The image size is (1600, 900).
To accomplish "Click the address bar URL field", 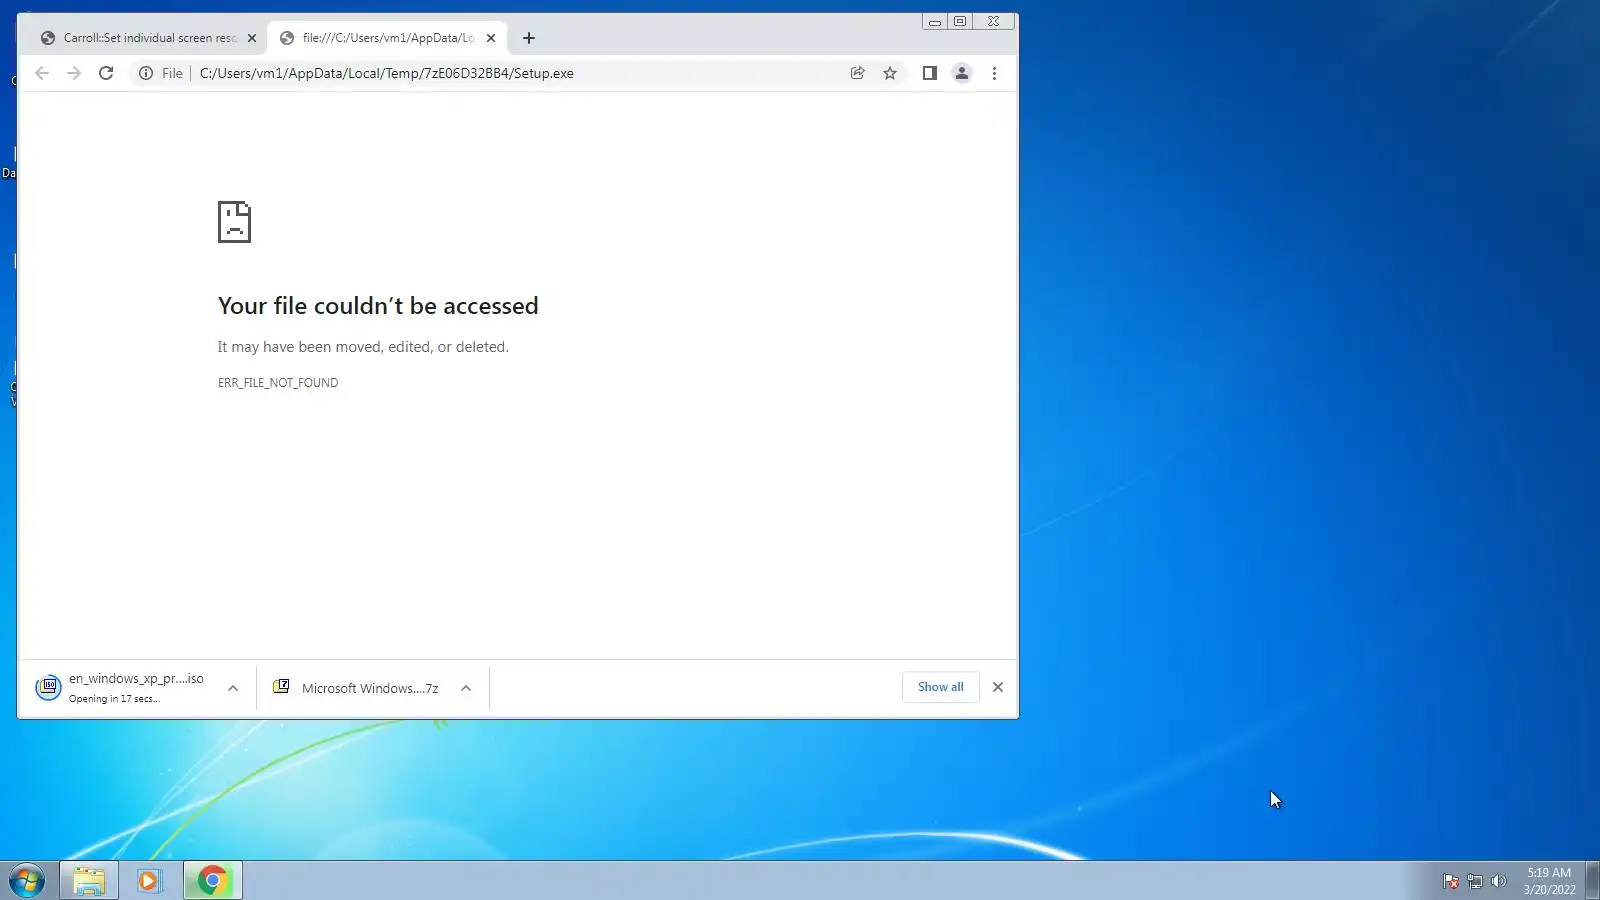I will click(515, 73).
